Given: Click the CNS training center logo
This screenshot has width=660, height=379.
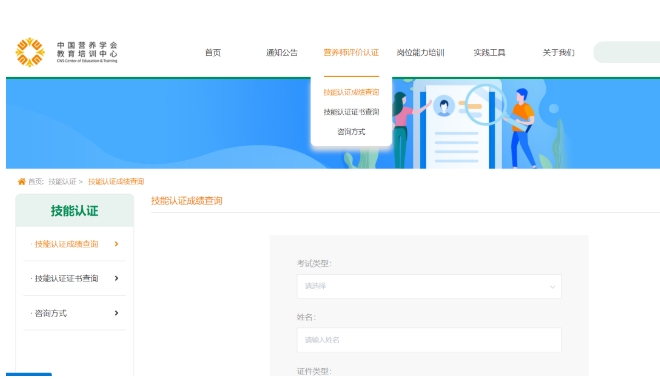Looking at the screenshot, I should point(67,52).
